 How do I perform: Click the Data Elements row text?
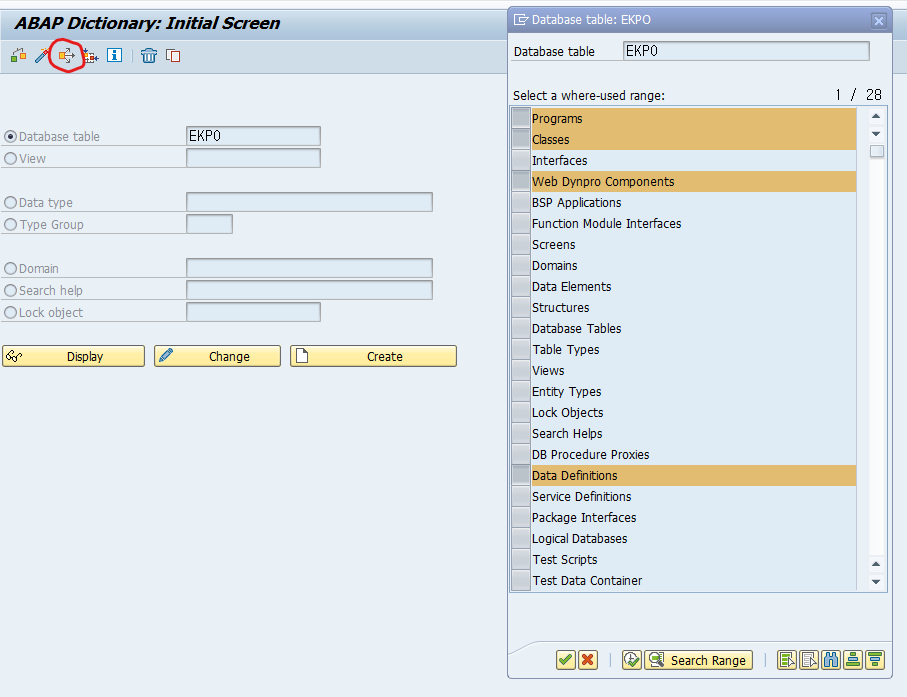572,286
